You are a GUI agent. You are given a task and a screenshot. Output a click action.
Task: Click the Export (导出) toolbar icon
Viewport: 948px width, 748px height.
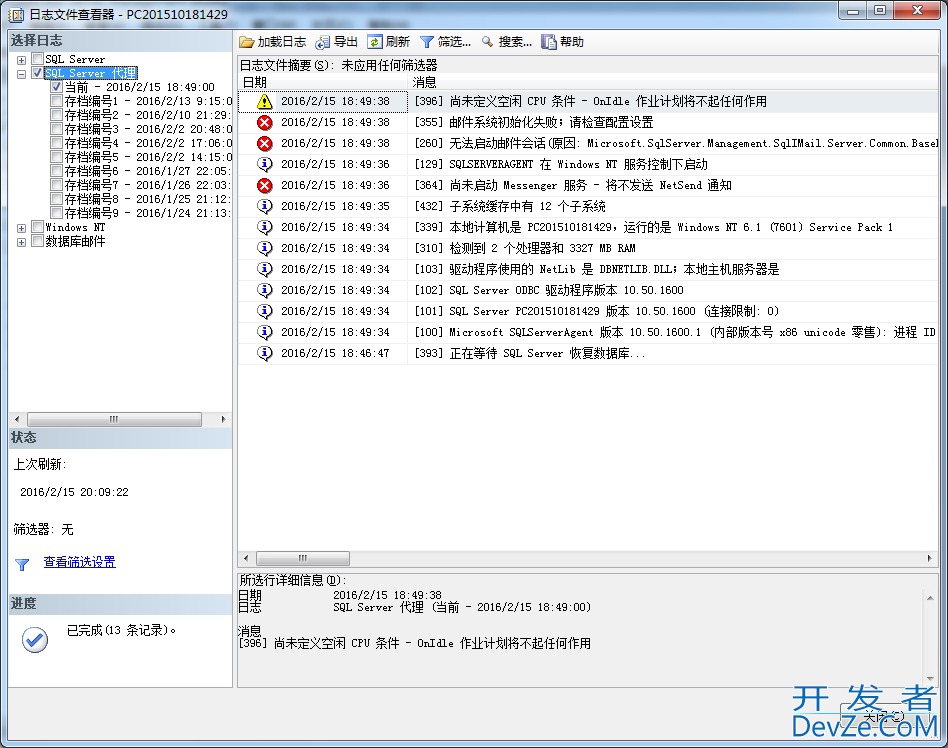pos(323,42)
